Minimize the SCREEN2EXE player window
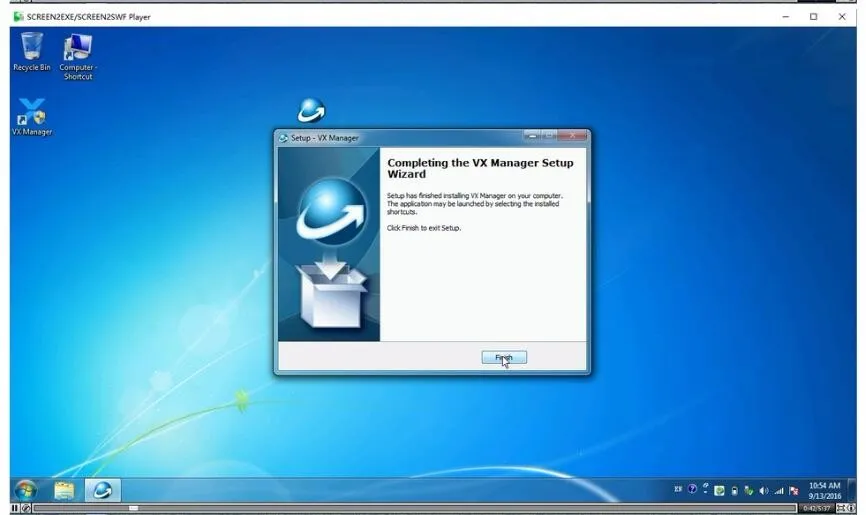This screenshot has height=515, width=866. tap(785, 17)
